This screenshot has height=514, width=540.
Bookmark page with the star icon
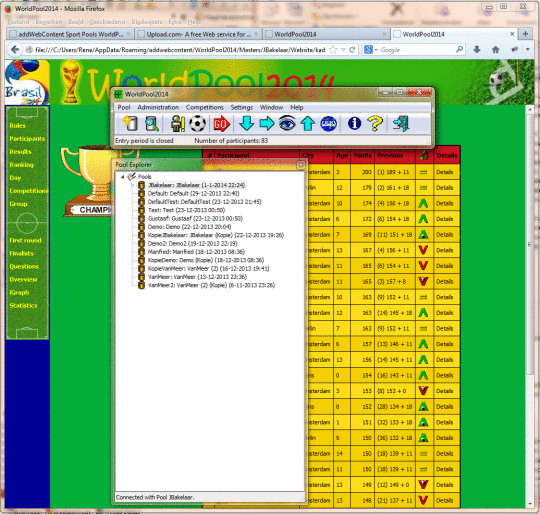(x=333, y=50)
